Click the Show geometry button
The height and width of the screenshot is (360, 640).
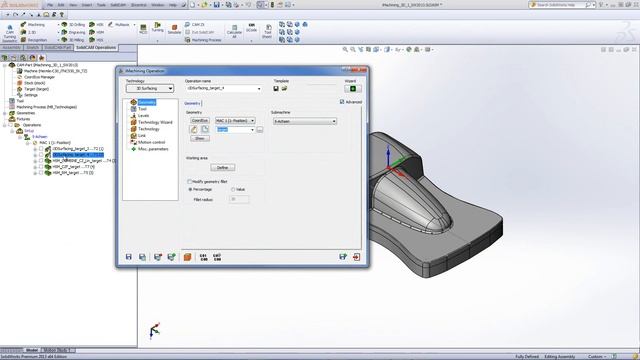(x=200, y=138)
